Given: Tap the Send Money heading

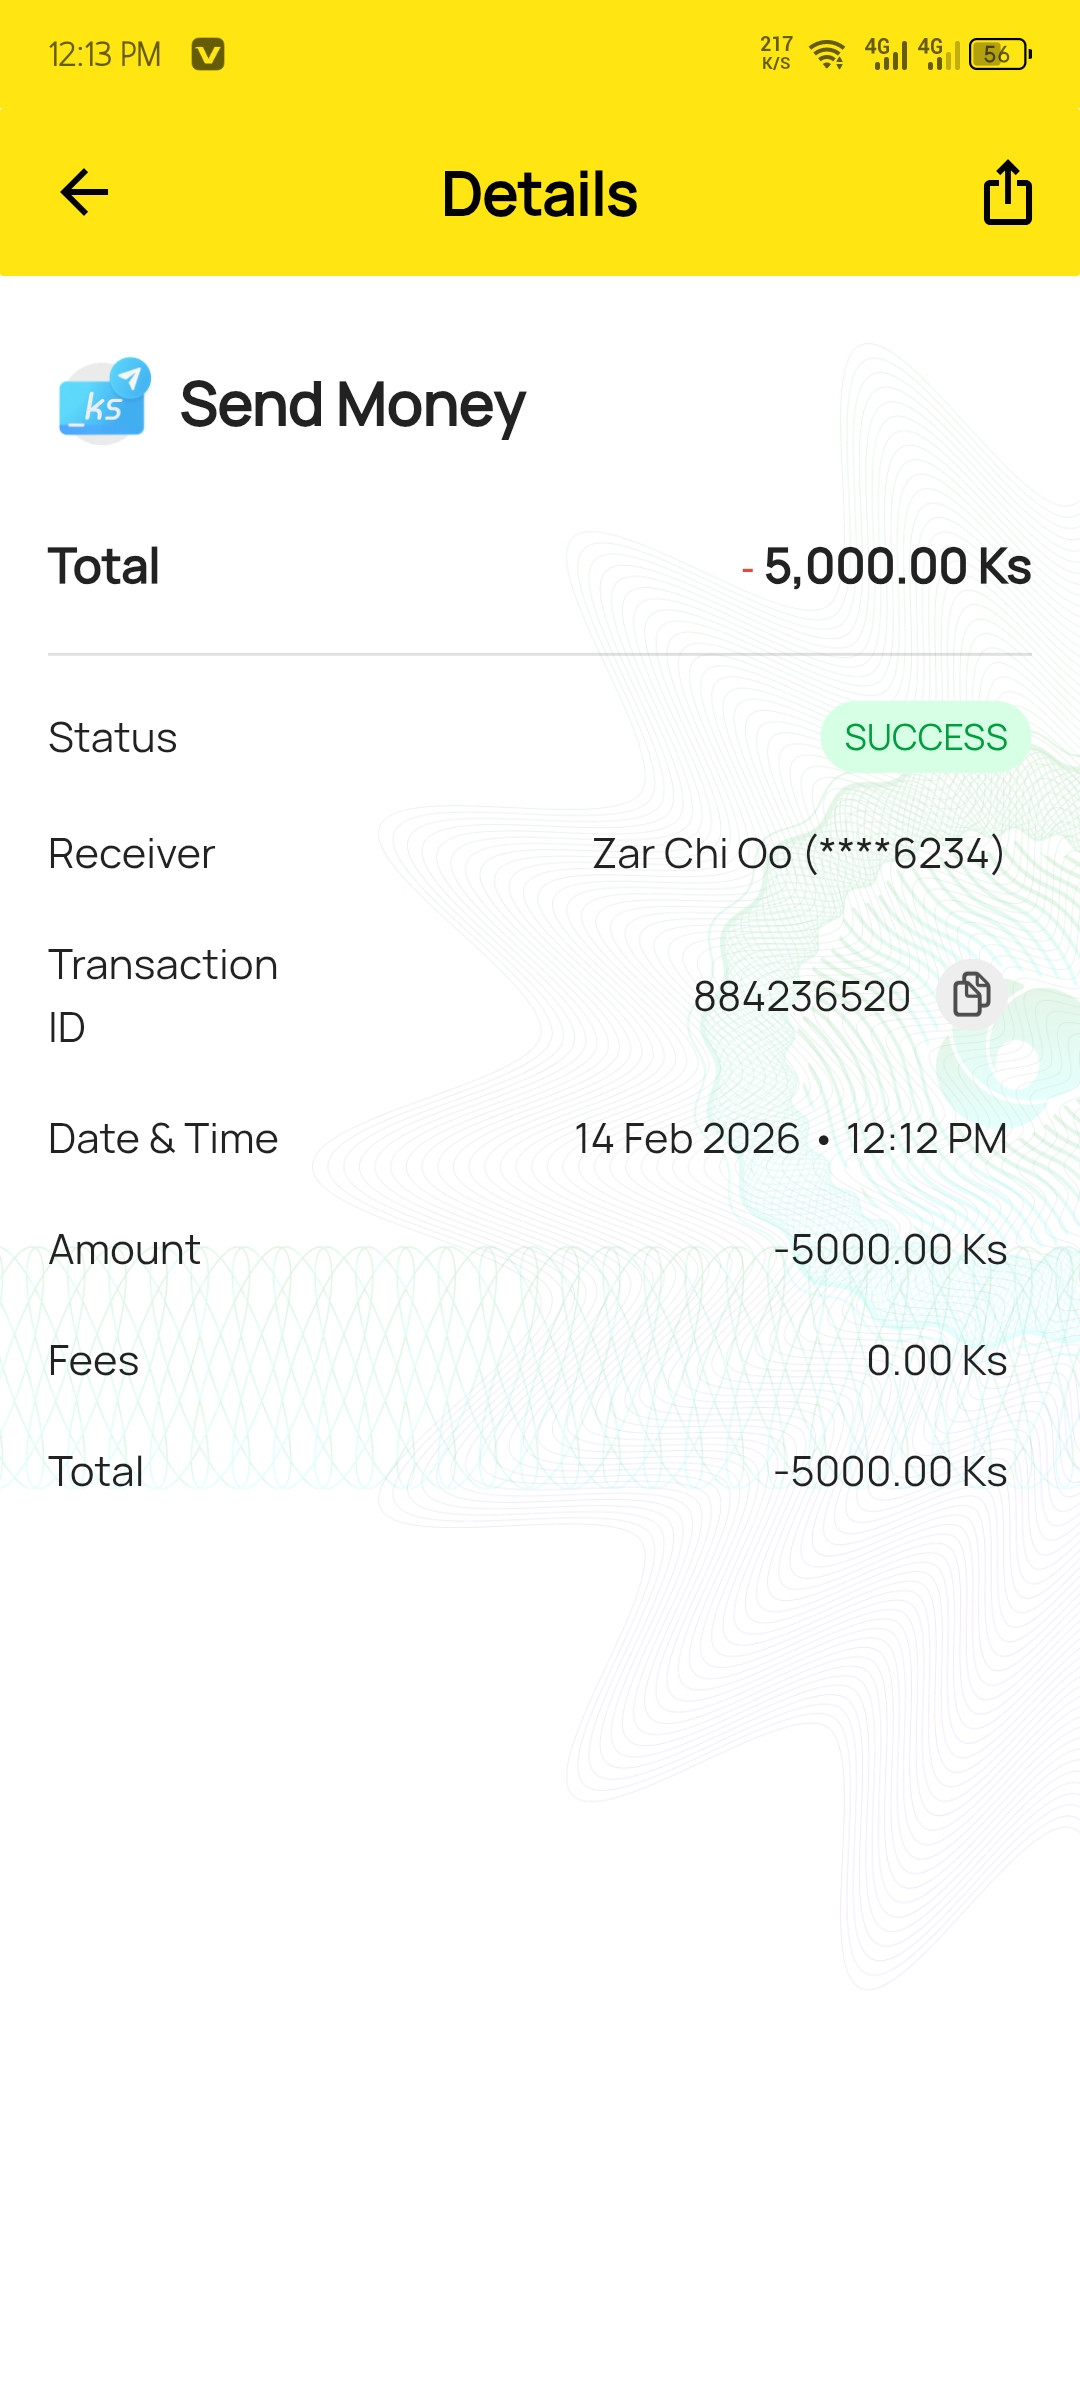Looking at the screenshot, I should click(x=353, y=405).
